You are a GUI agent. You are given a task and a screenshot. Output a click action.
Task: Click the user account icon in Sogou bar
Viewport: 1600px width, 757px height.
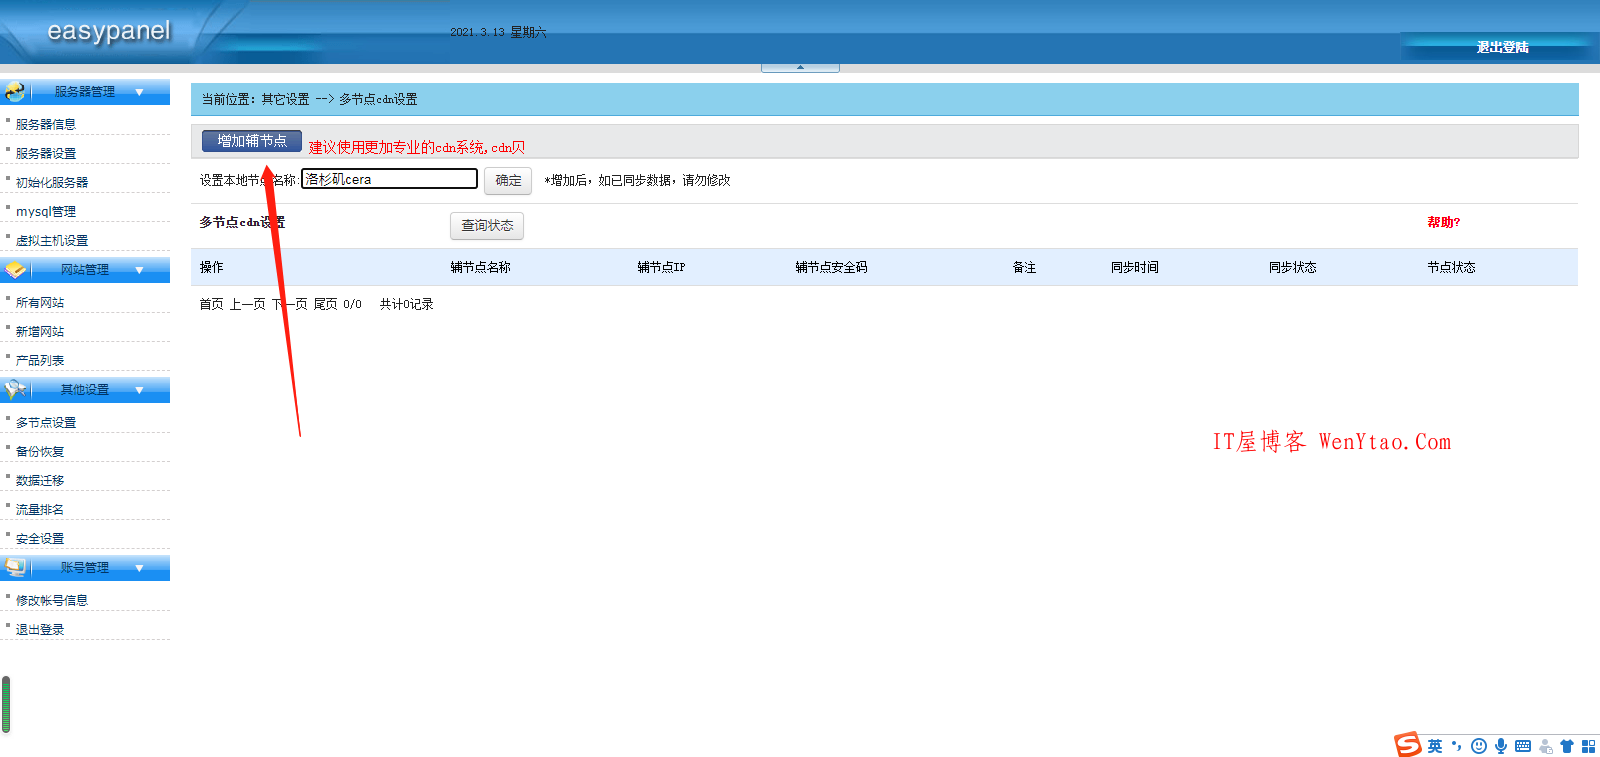click(x=1546, y=746)
